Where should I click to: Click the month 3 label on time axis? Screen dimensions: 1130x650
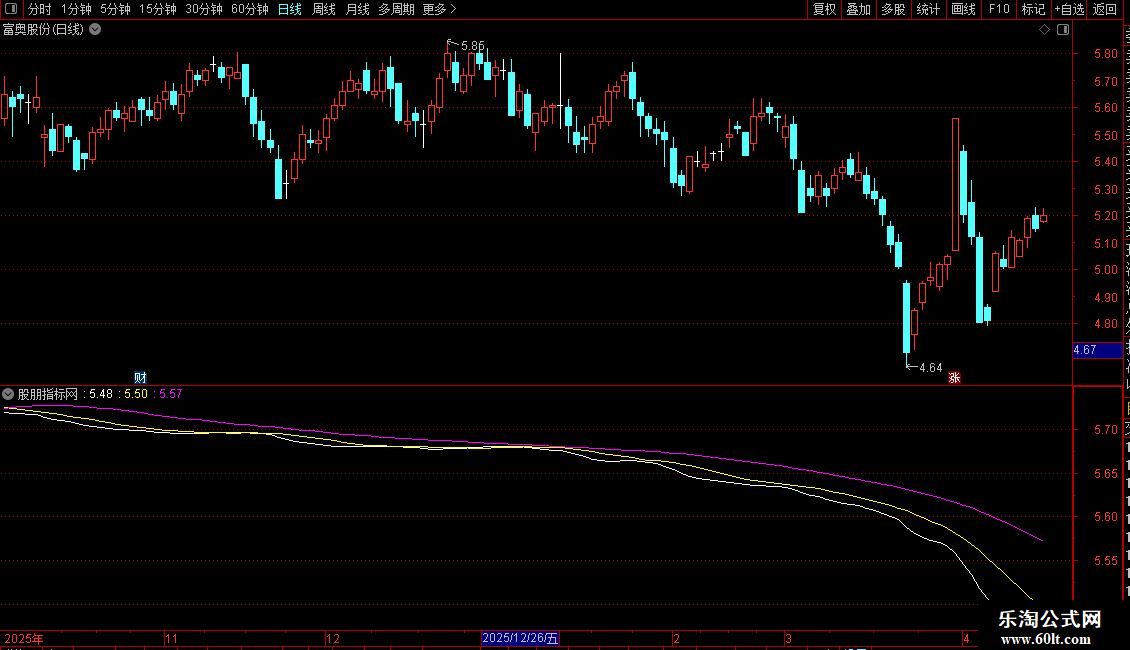point(788,638)
